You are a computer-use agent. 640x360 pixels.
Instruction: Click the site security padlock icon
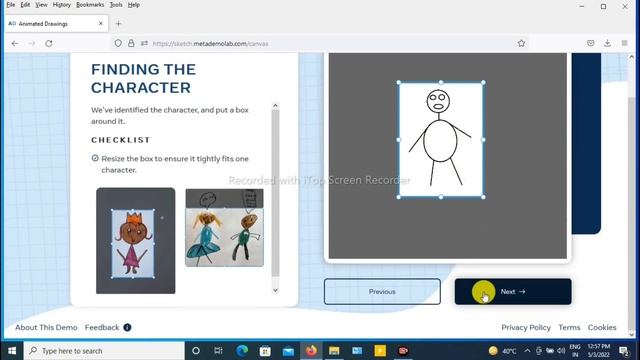tap(131, 43)
